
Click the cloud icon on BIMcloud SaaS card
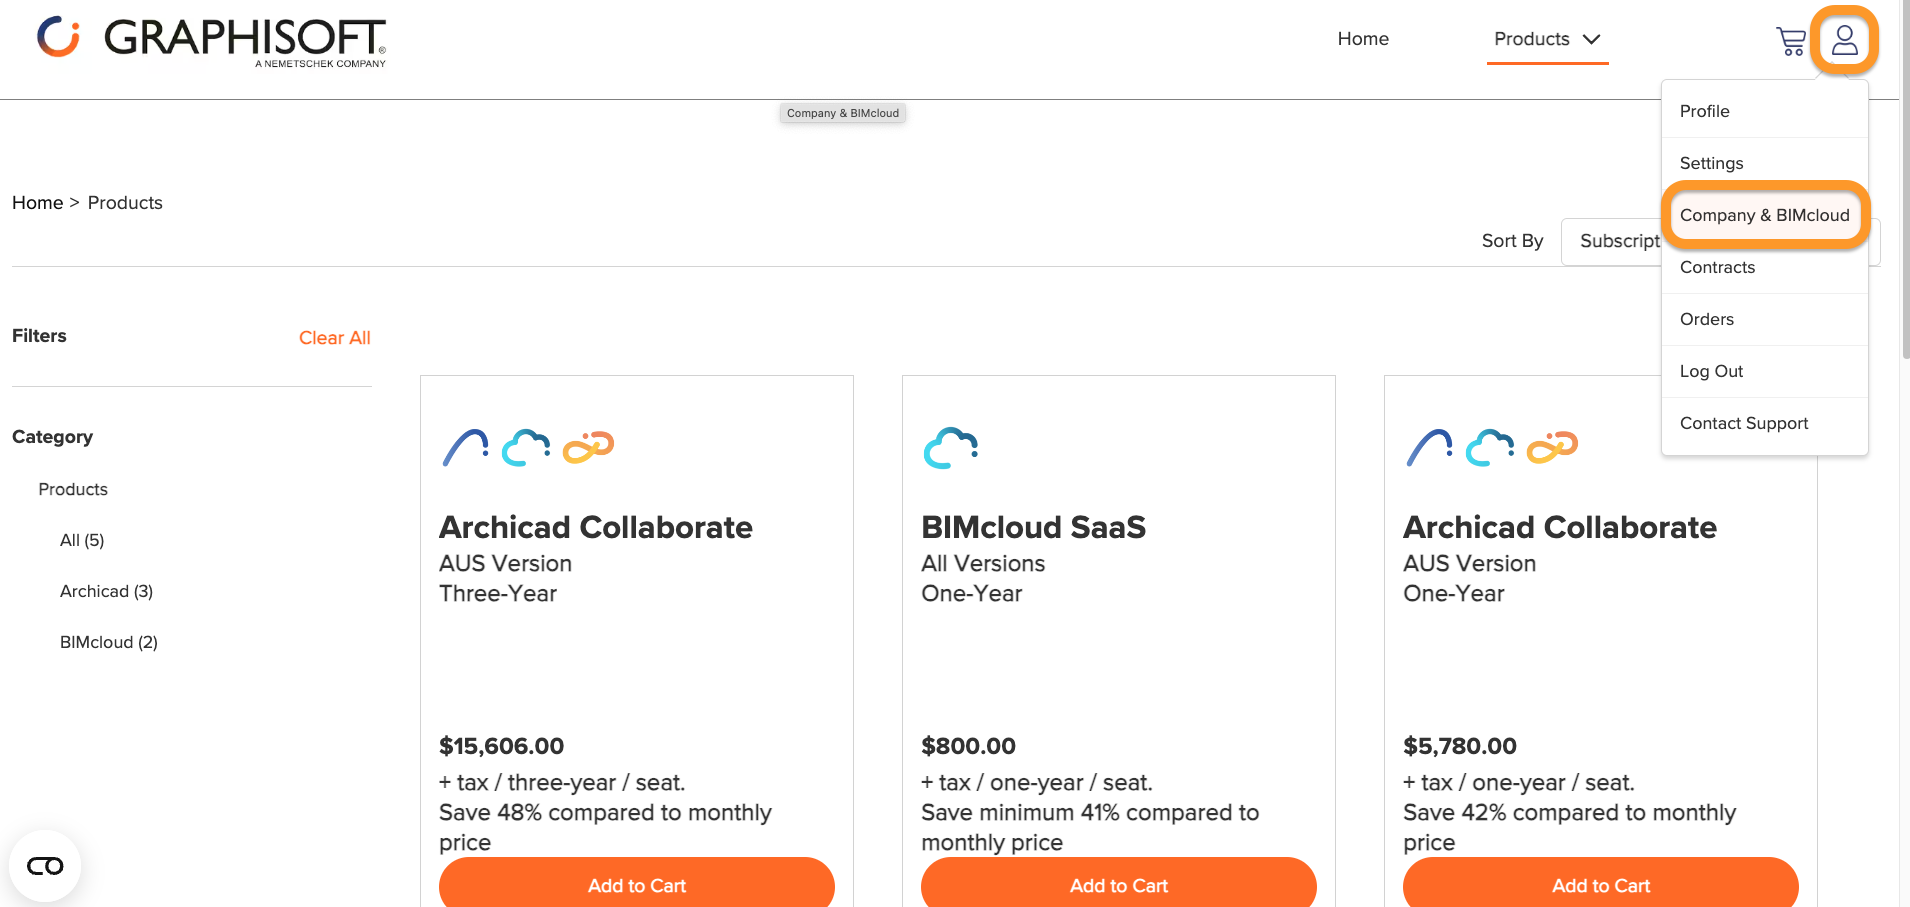pos(950,447)
